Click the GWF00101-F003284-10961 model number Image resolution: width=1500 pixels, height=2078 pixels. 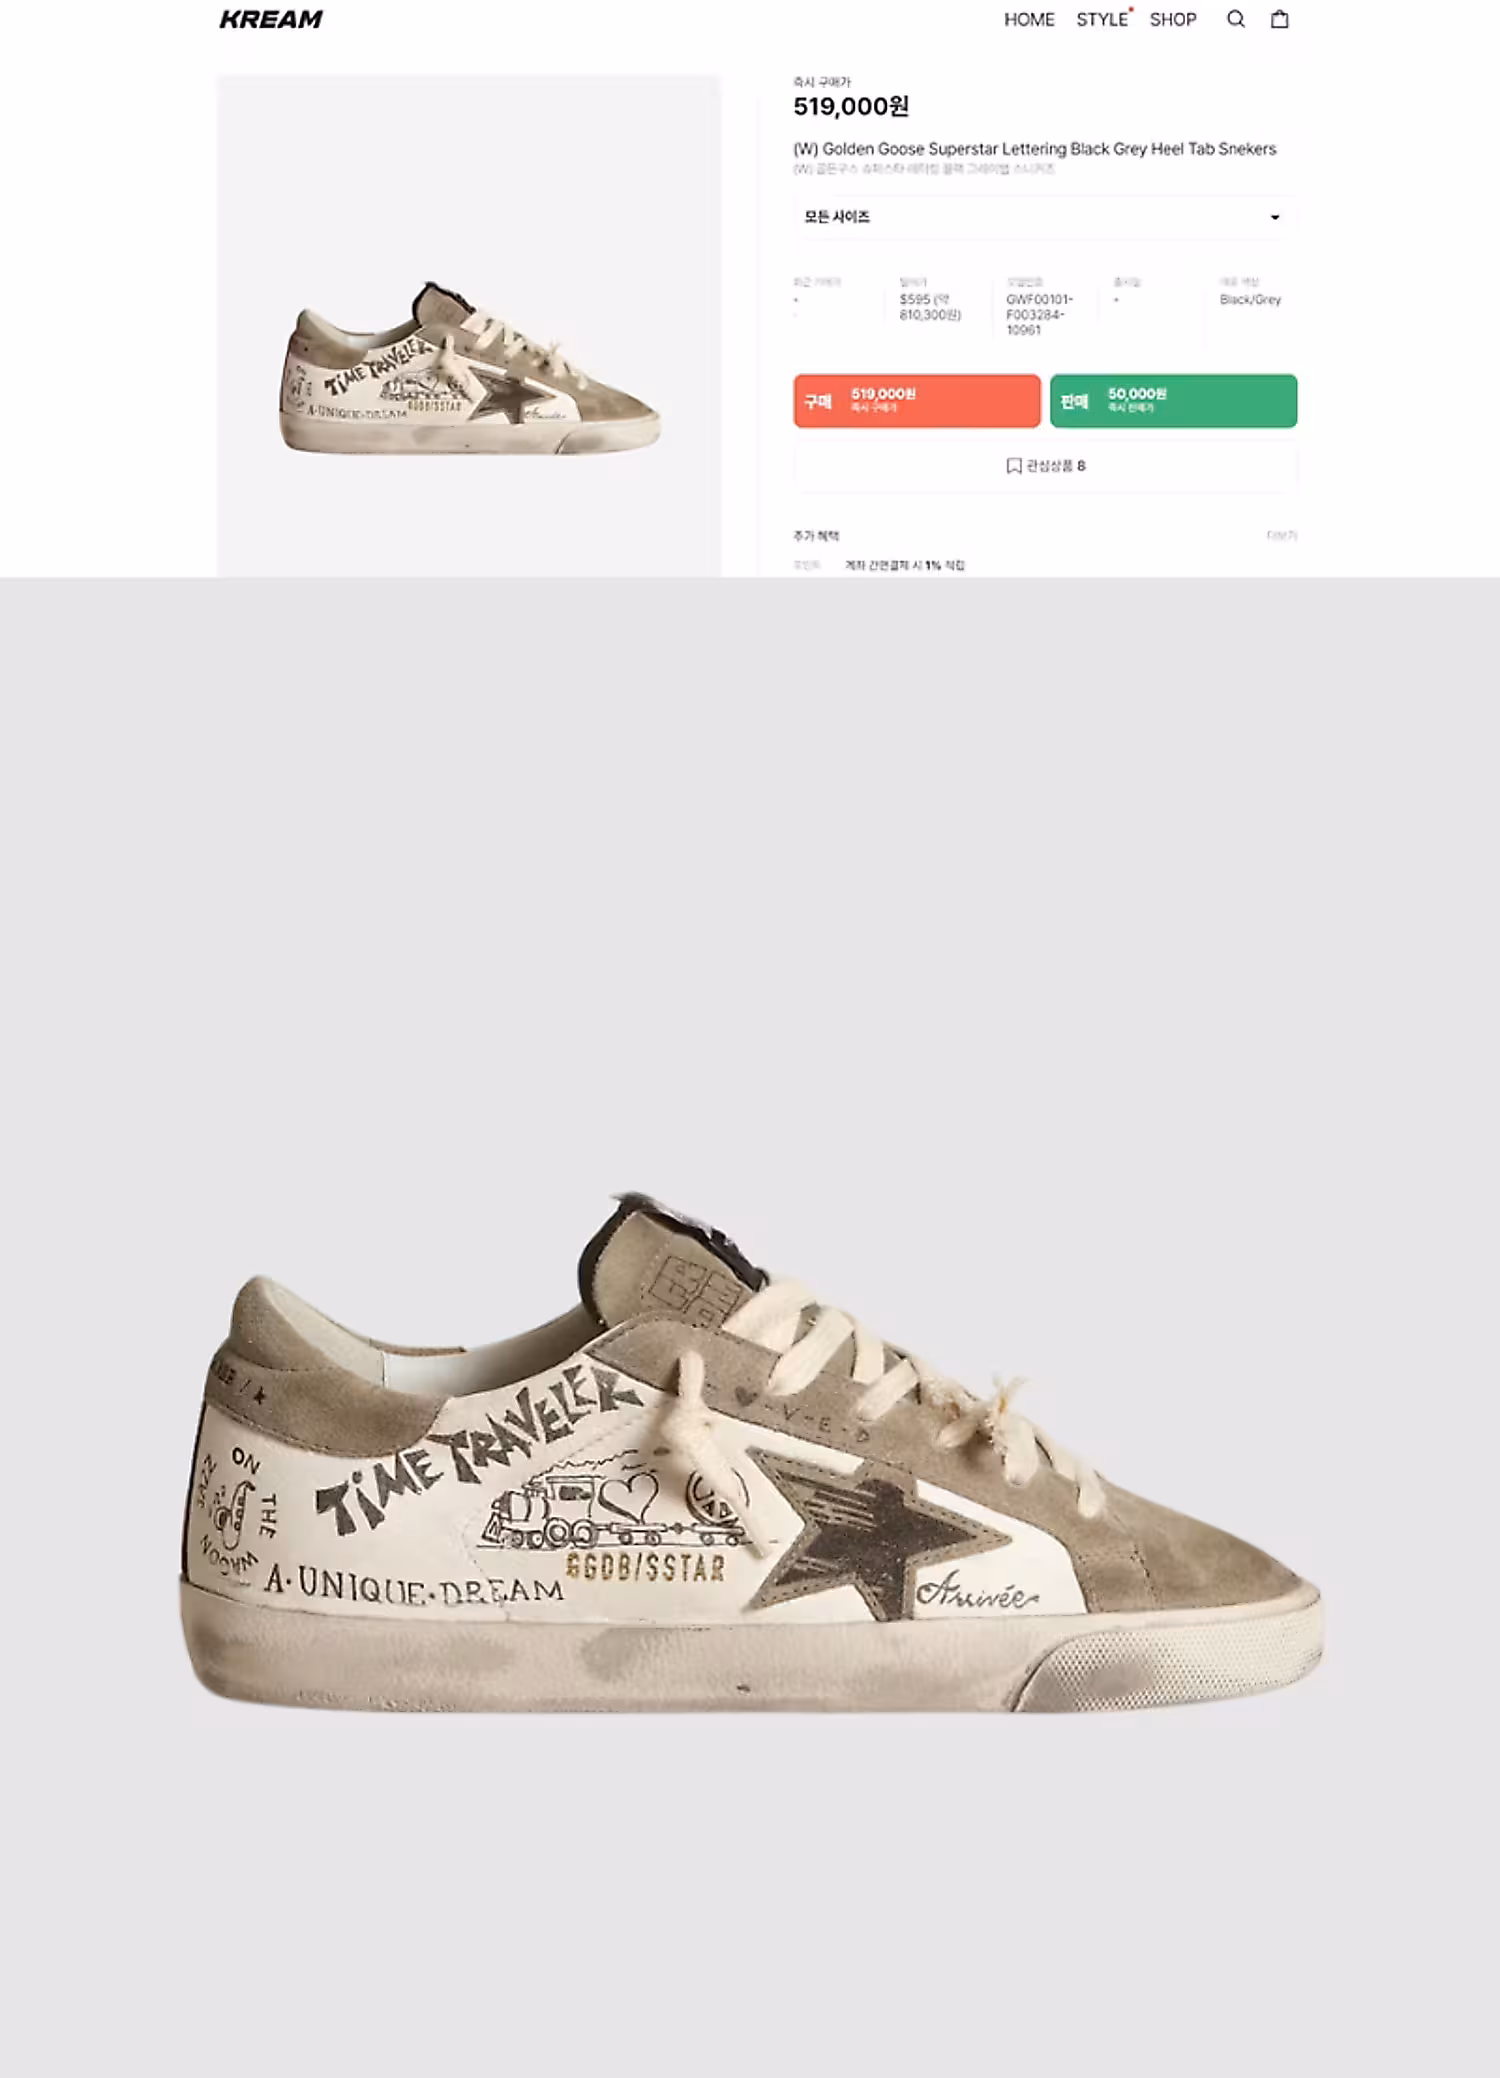tap(1040, 314)
